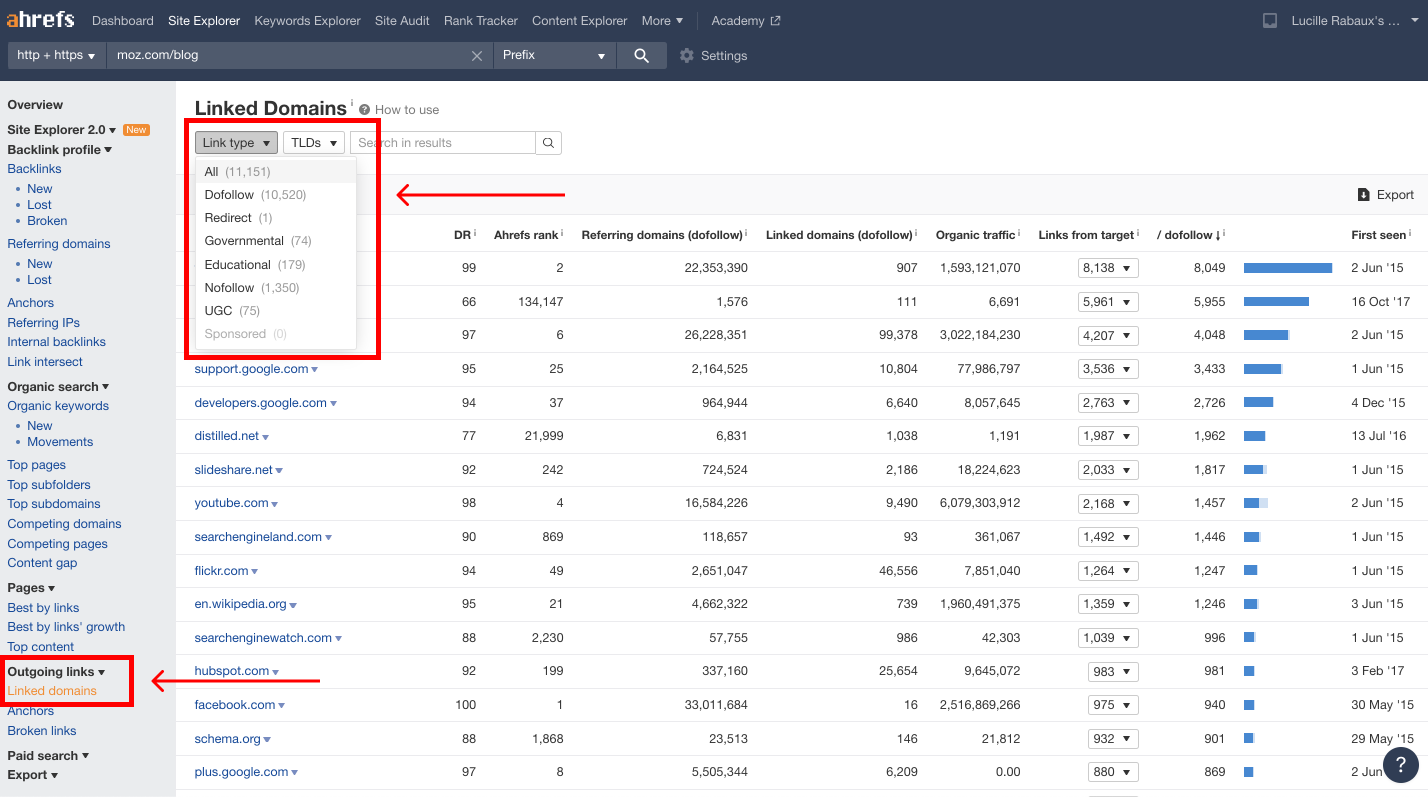The height and width of the screenshot is (797, 1428).
Task: Open the TLDs filter dropdown
Action: (314, 143)
